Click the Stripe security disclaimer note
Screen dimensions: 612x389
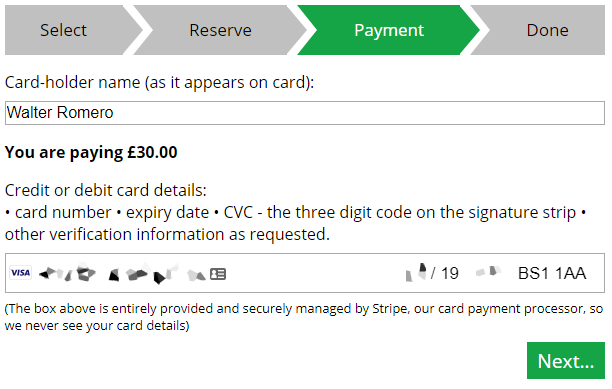[304, 317]
